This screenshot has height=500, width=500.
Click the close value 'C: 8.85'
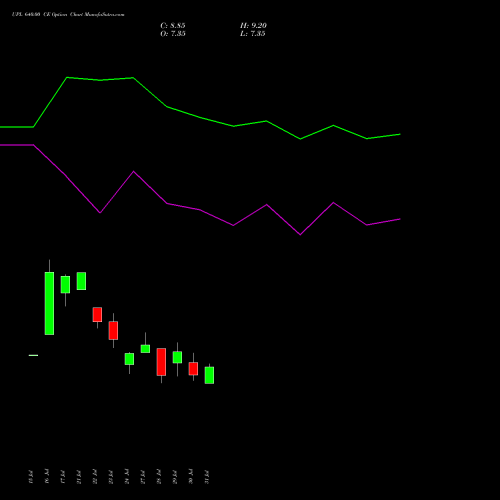(173, 26)
